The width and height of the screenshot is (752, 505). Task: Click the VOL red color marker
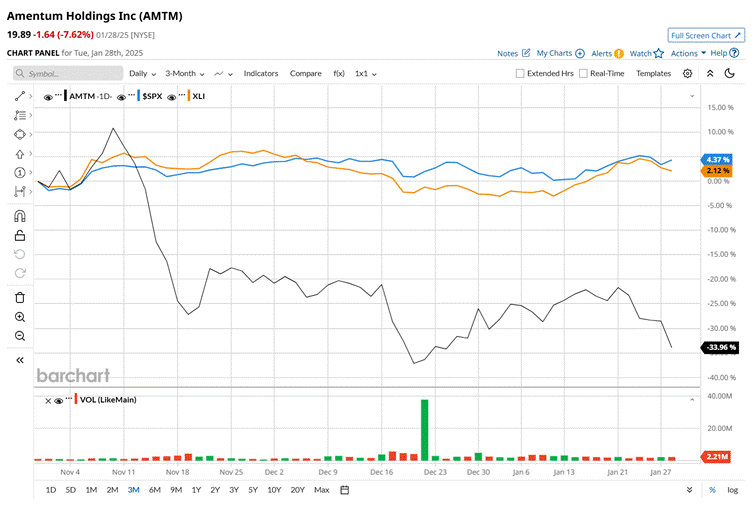[76, 399]
